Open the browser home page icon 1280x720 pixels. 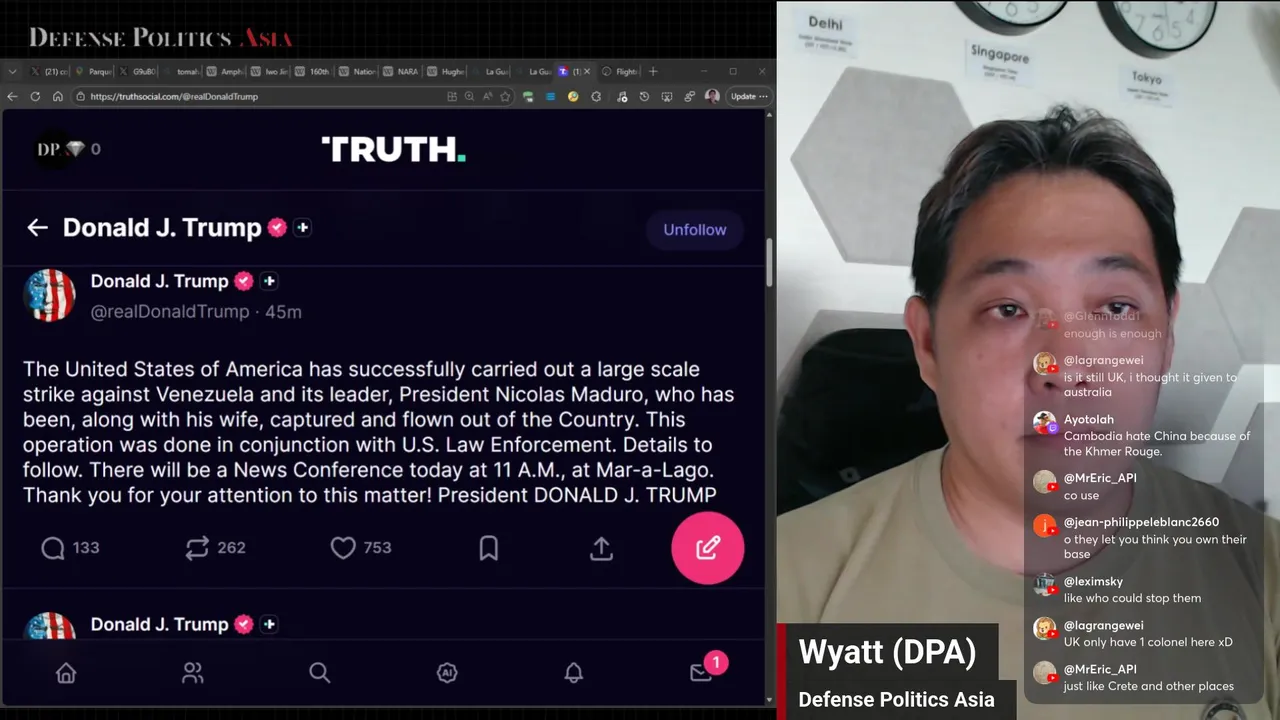[58, 97]
